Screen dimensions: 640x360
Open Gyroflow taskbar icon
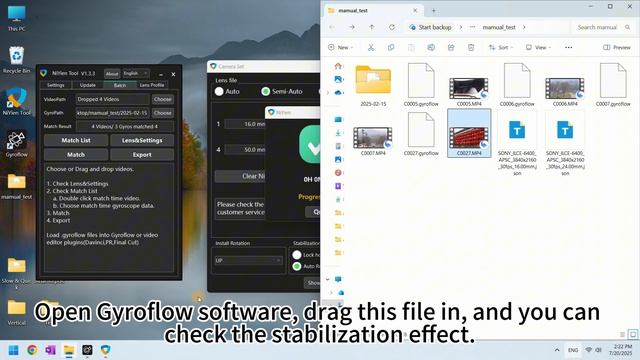pos(87,350)
